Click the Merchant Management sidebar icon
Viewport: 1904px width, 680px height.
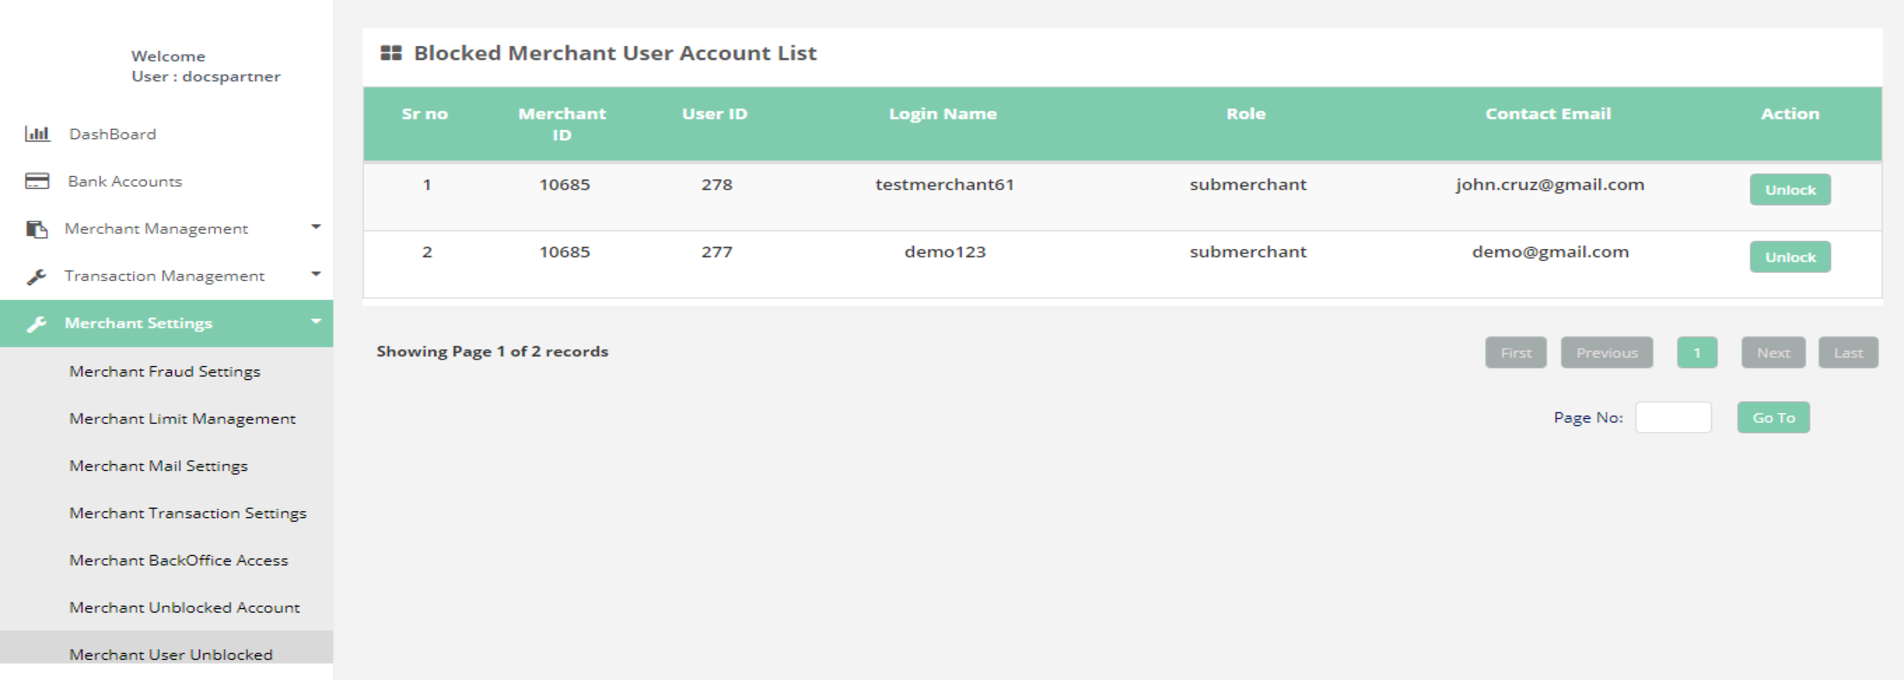pos(37,229)
